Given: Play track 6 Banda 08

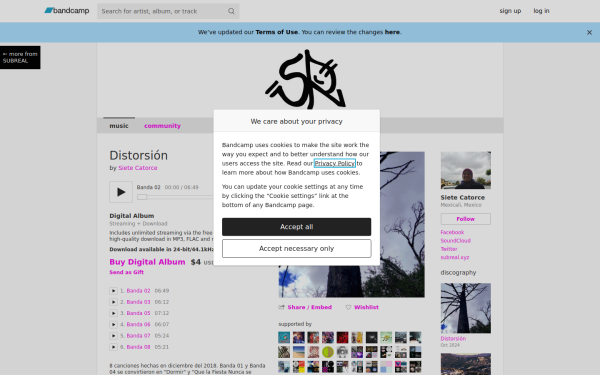Looking at the screenshot, I should 113,347.
